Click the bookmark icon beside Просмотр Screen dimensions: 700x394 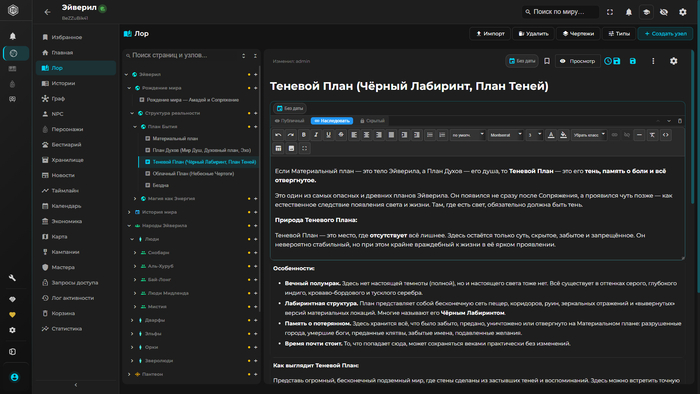tap(547, 61)
